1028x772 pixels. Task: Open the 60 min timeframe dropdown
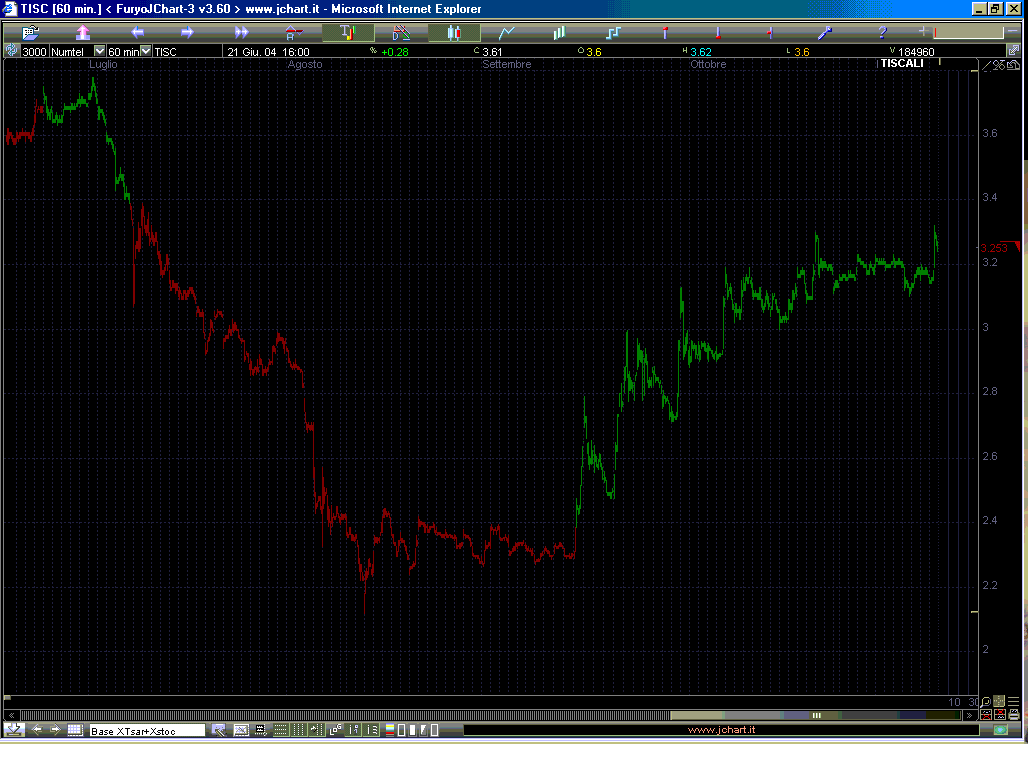pyautogui.click(x=146, y=51)
